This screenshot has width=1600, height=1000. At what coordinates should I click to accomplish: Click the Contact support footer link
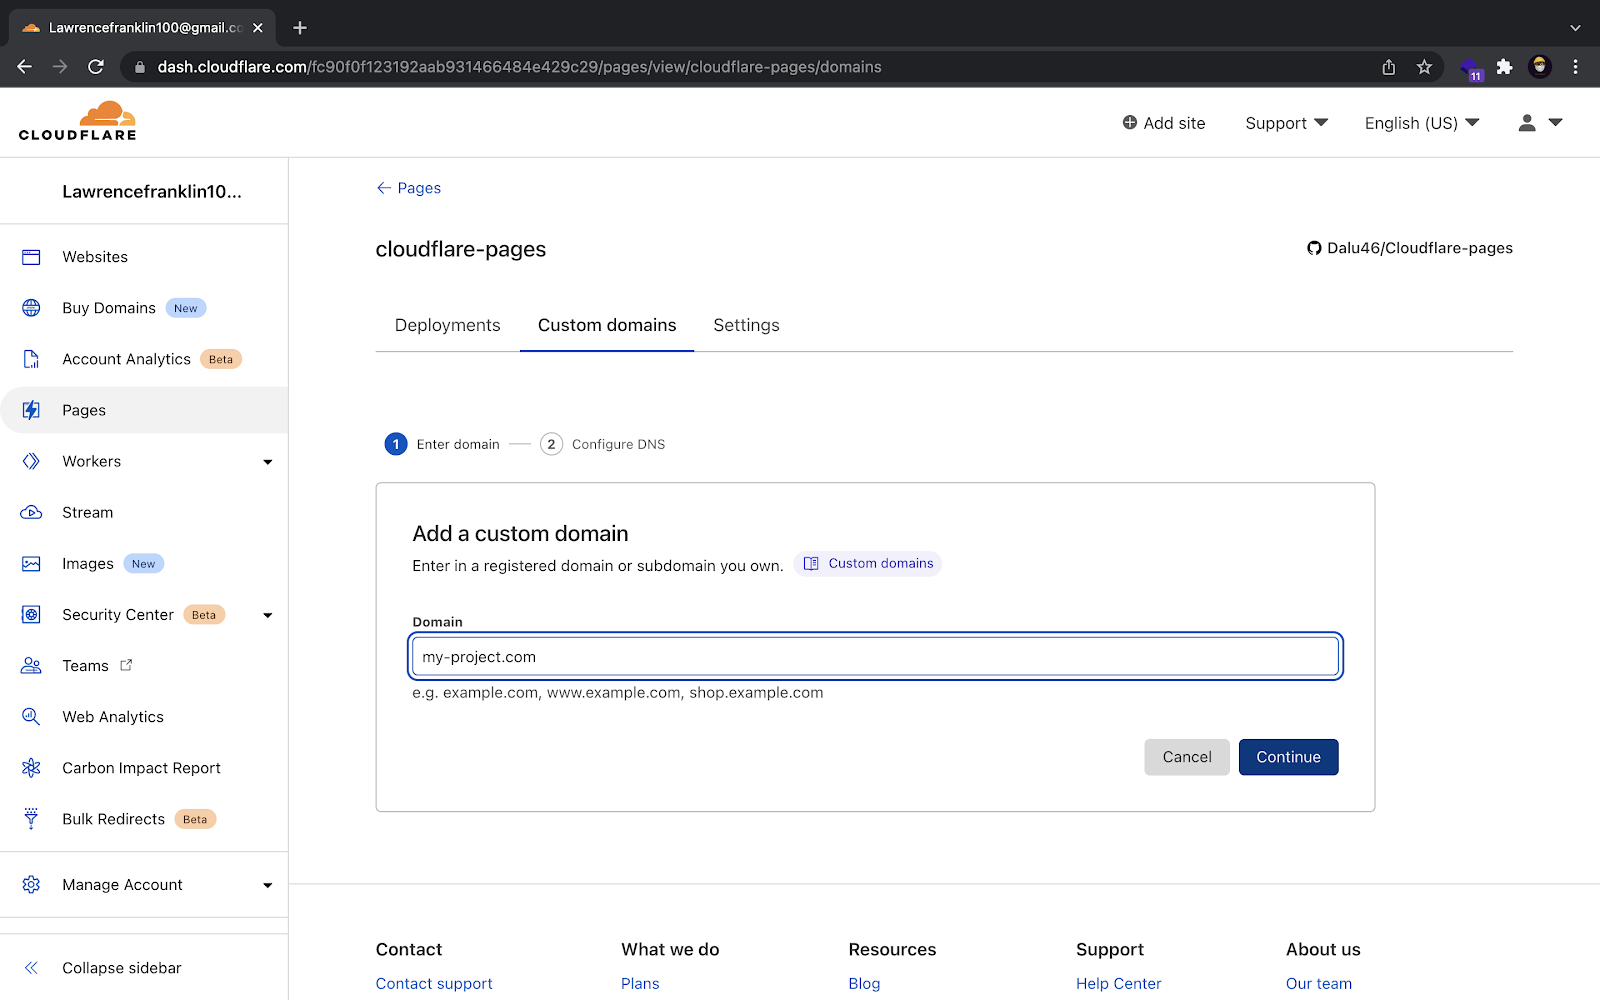pos(434,984)
